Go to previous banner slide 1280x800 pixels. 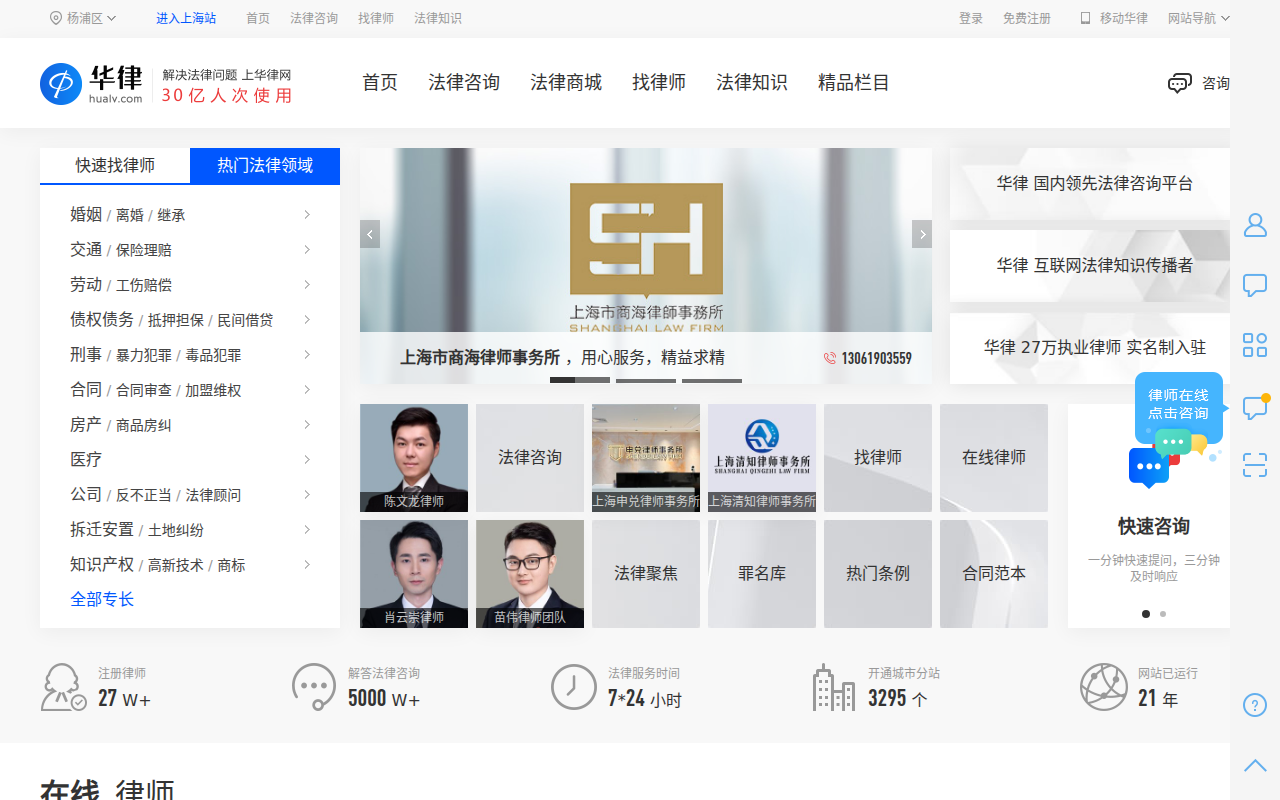point(370,234)
